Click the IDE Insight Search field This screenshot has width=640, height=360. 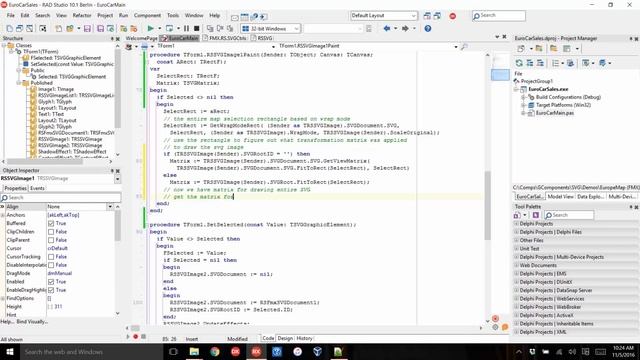(499, 16)
